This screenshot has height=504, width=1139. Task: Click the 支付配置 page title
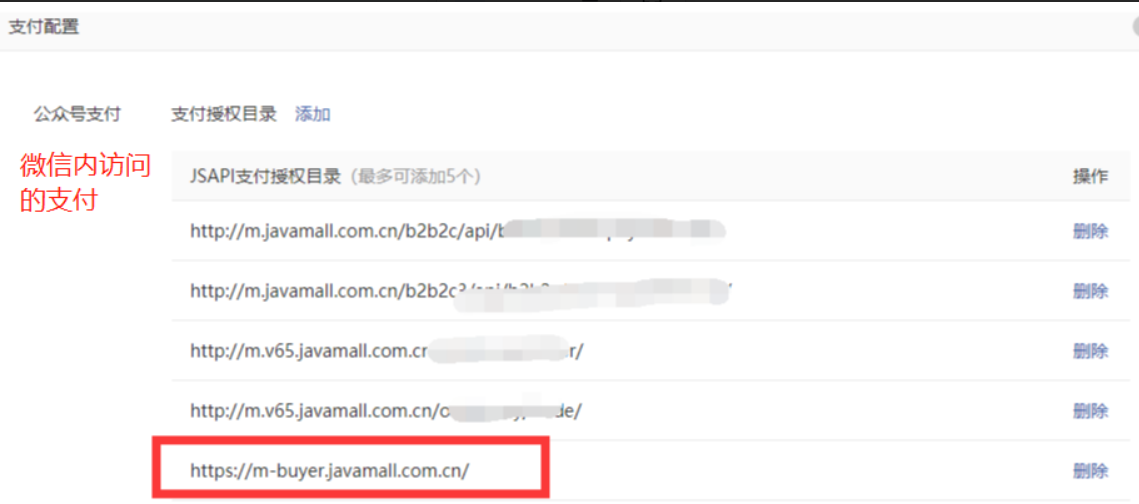44,28
